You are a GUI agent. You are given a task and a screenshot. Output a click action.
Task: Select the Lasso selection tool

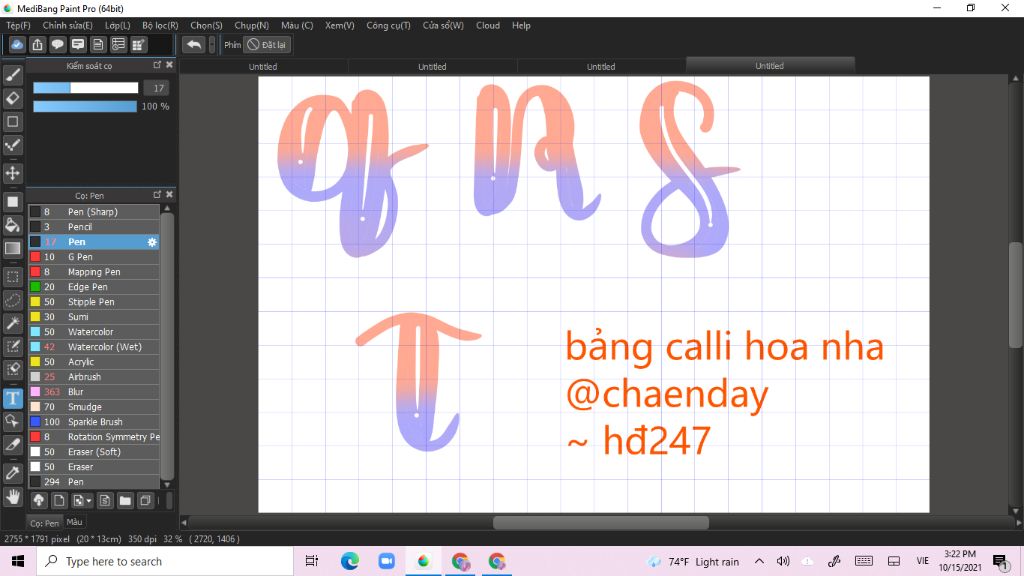click(x=12, y=300)
